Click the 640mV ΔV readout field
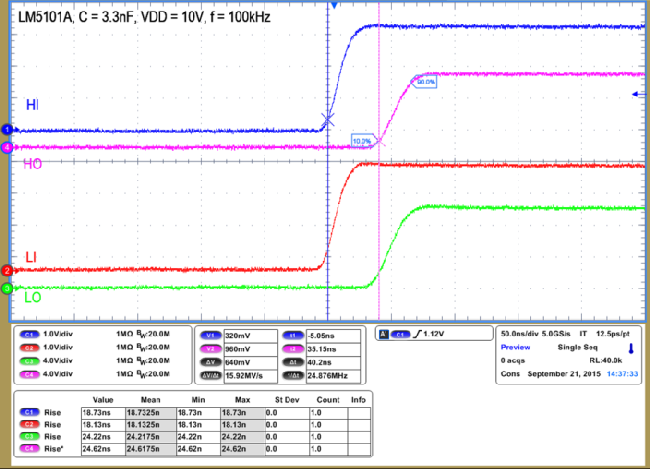 coord(250,362)
